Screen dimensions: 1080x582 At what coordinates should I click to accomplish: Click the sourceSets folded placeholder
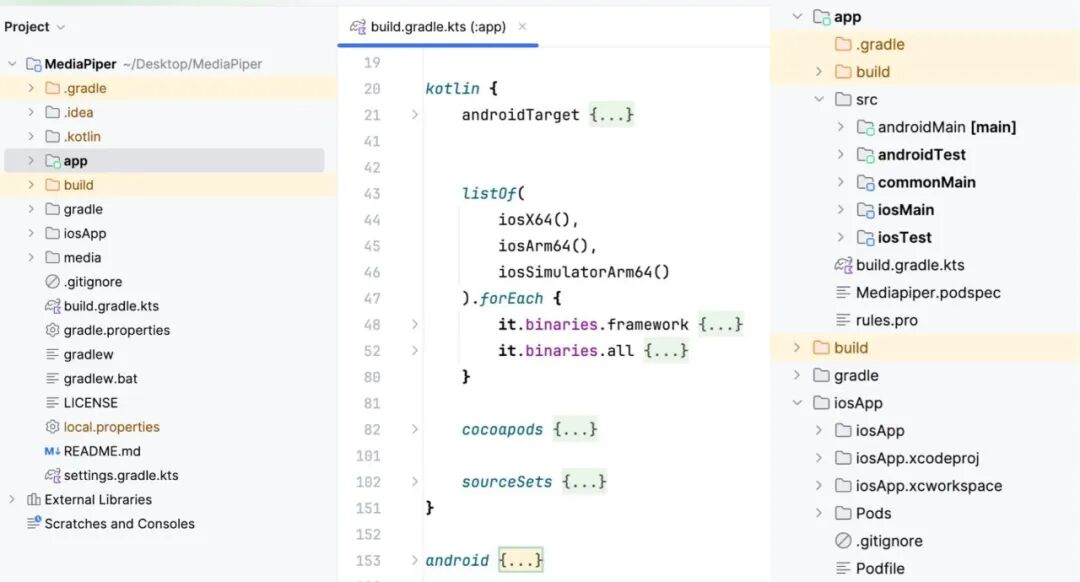point(584,481)
